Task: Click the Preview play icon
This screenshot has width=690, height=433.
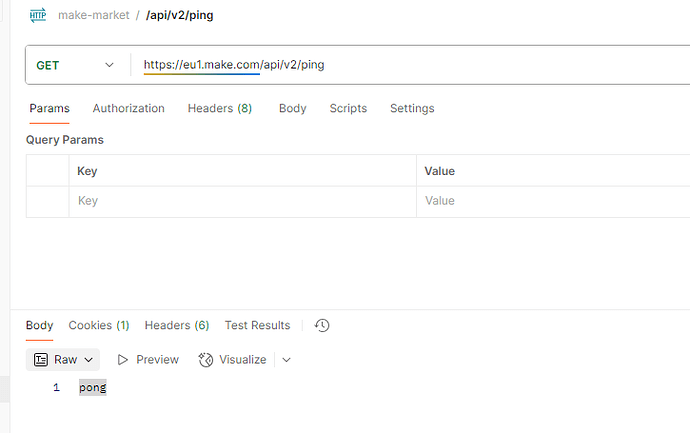Action: [123, 359]
